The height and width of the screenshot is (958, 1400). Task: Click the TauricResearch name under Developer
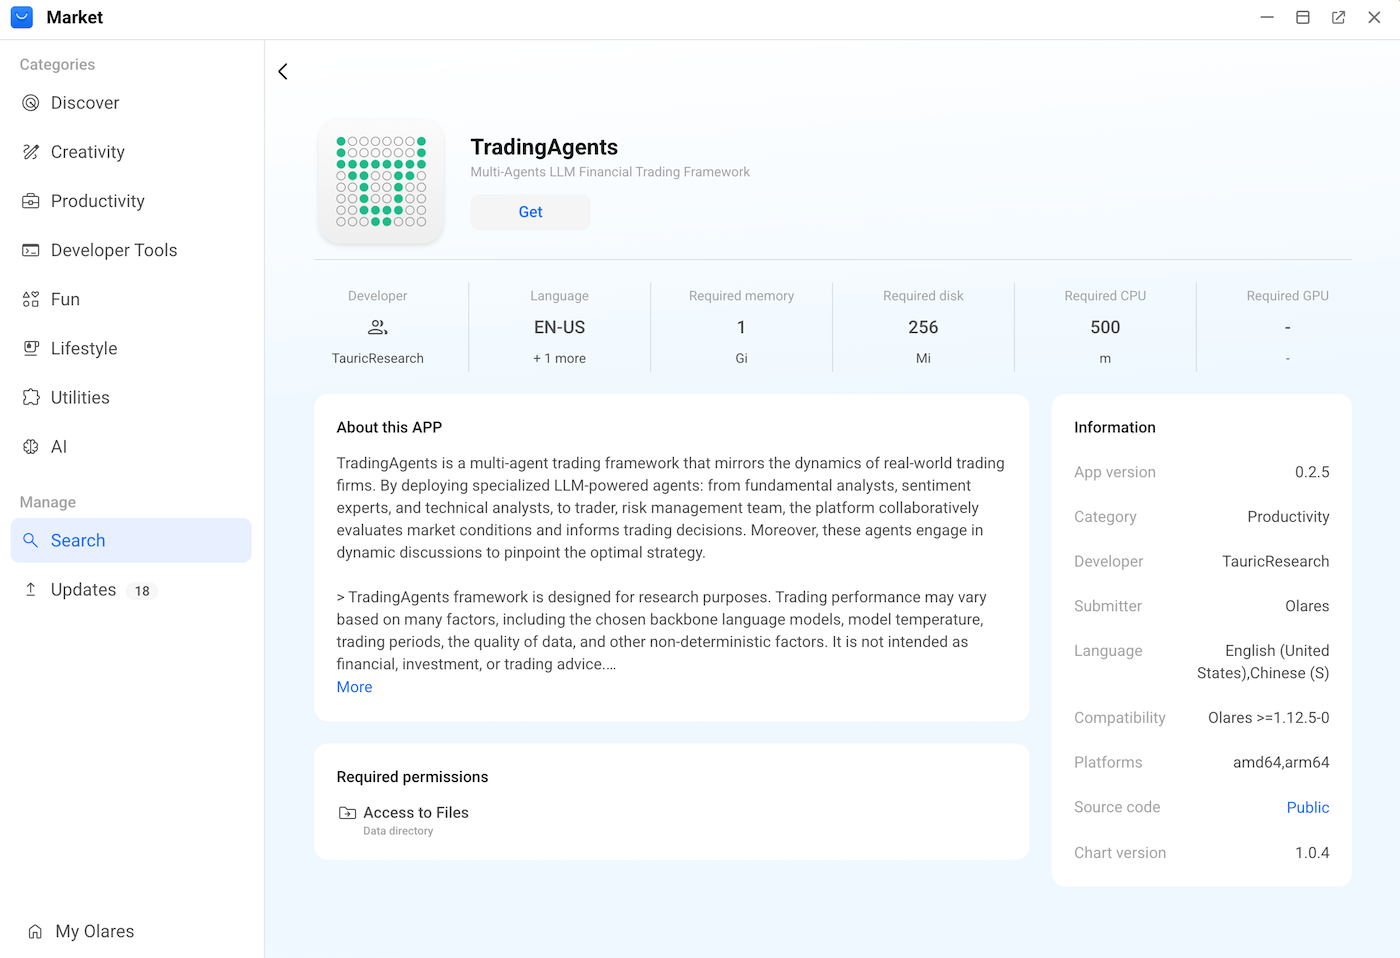pos(378,358)
